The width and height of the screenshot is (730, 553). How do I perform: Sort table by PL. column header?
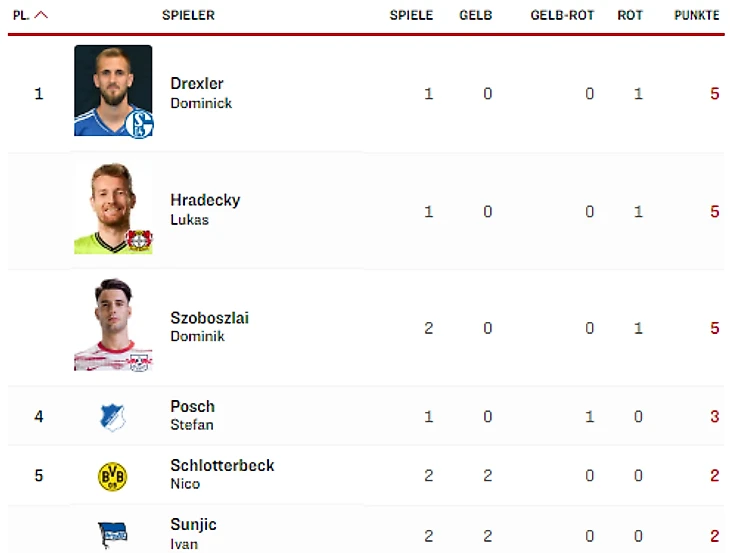point(21,15)
